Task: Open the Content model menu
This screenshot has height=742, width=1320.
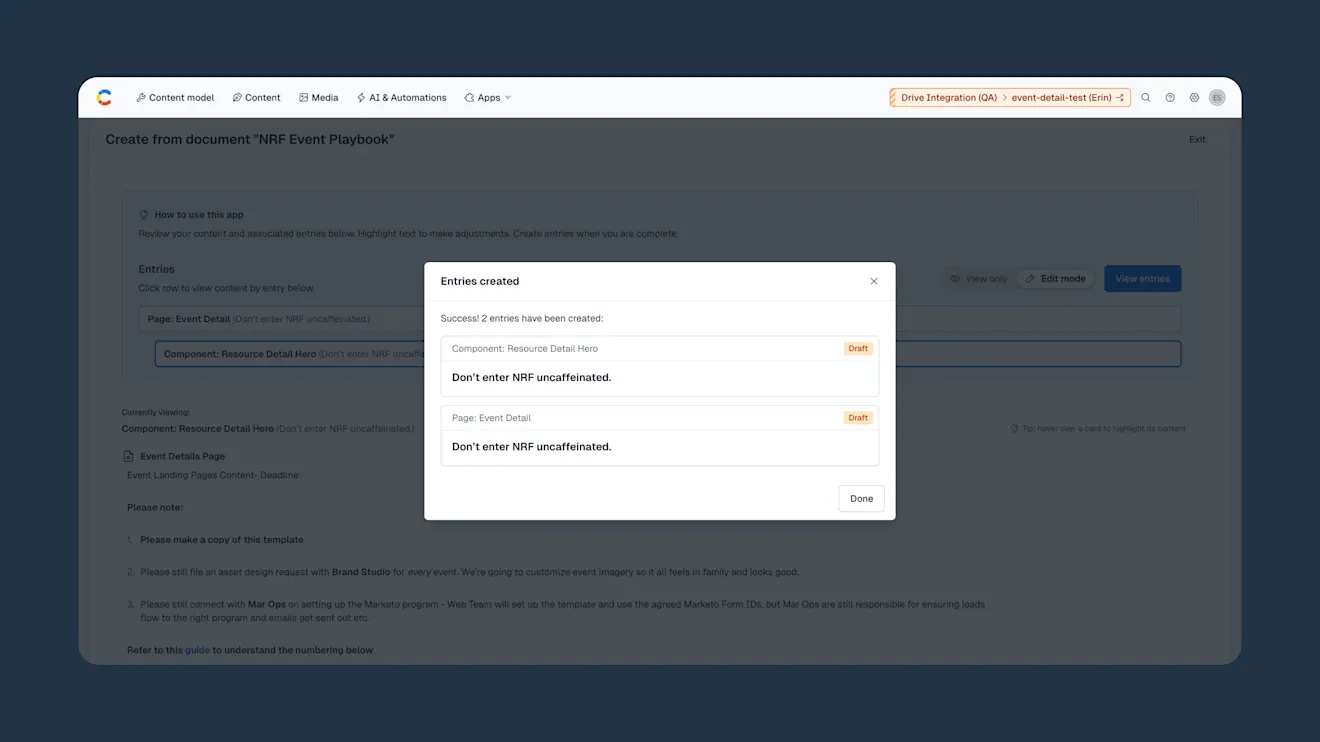Action: (x=175, y=98)
